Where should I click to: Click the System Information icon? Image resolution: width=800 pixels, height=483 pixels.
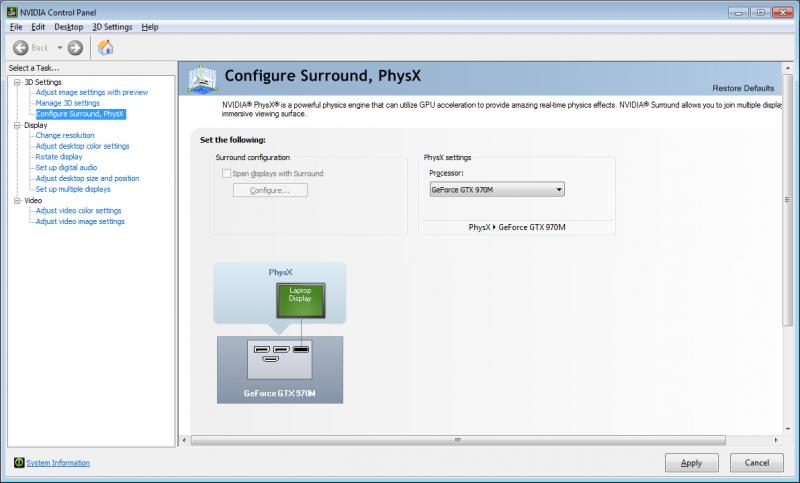coord(19,462)
